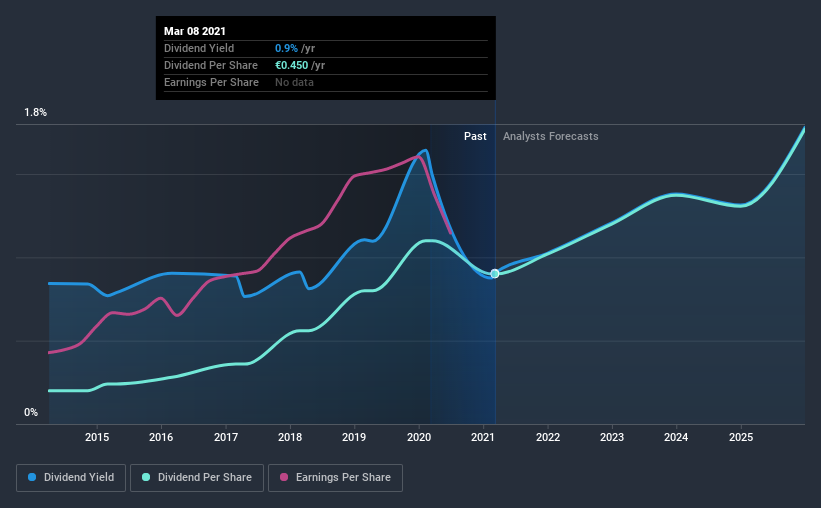Click the 0% y-axis label
The height and width of the screenshot is (508, 821).
(31, 413)
